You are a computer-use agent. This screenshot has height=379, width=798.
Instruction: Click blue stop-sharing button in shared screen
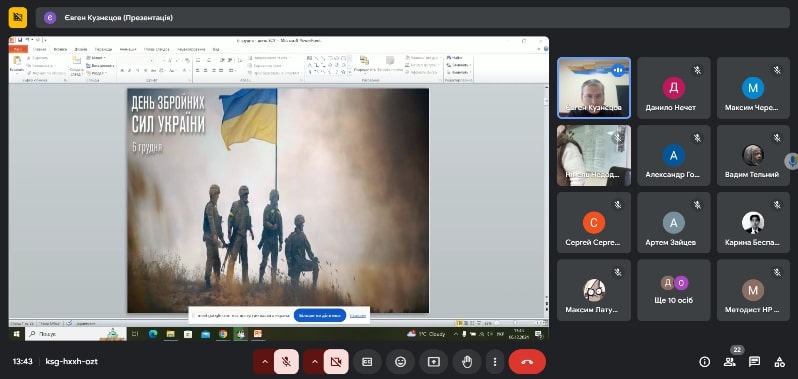coord(320,315)
